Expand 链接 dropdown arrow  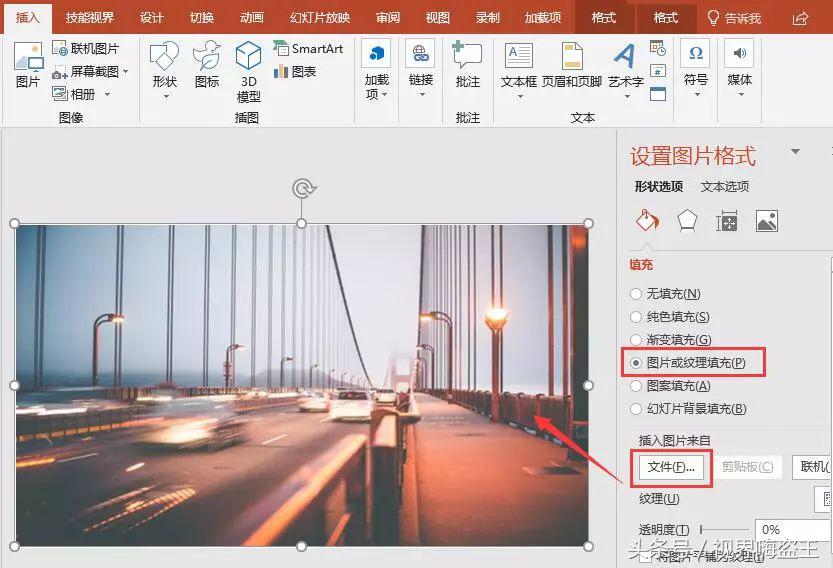[x=422, y=95]
